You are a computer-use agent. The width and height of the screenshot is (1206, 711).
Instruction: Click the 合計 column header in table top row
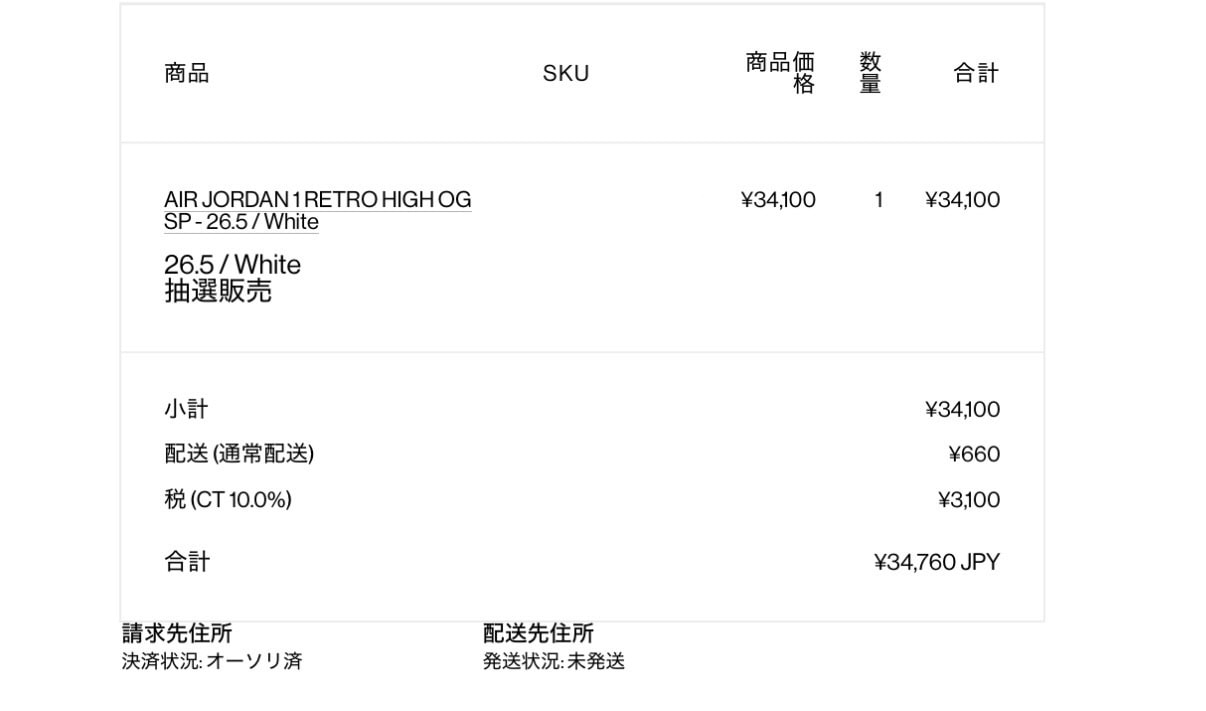976,73
